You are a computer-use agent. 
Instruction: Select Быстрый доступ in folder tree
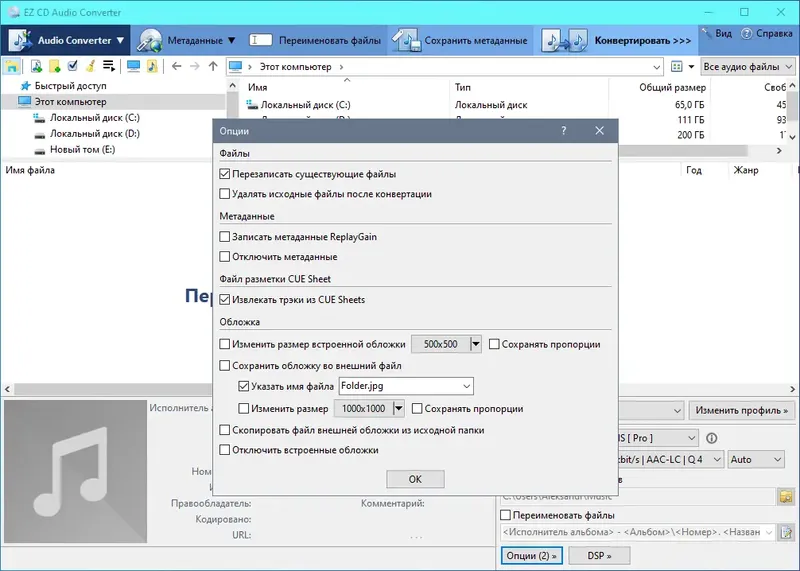point(70,86)
